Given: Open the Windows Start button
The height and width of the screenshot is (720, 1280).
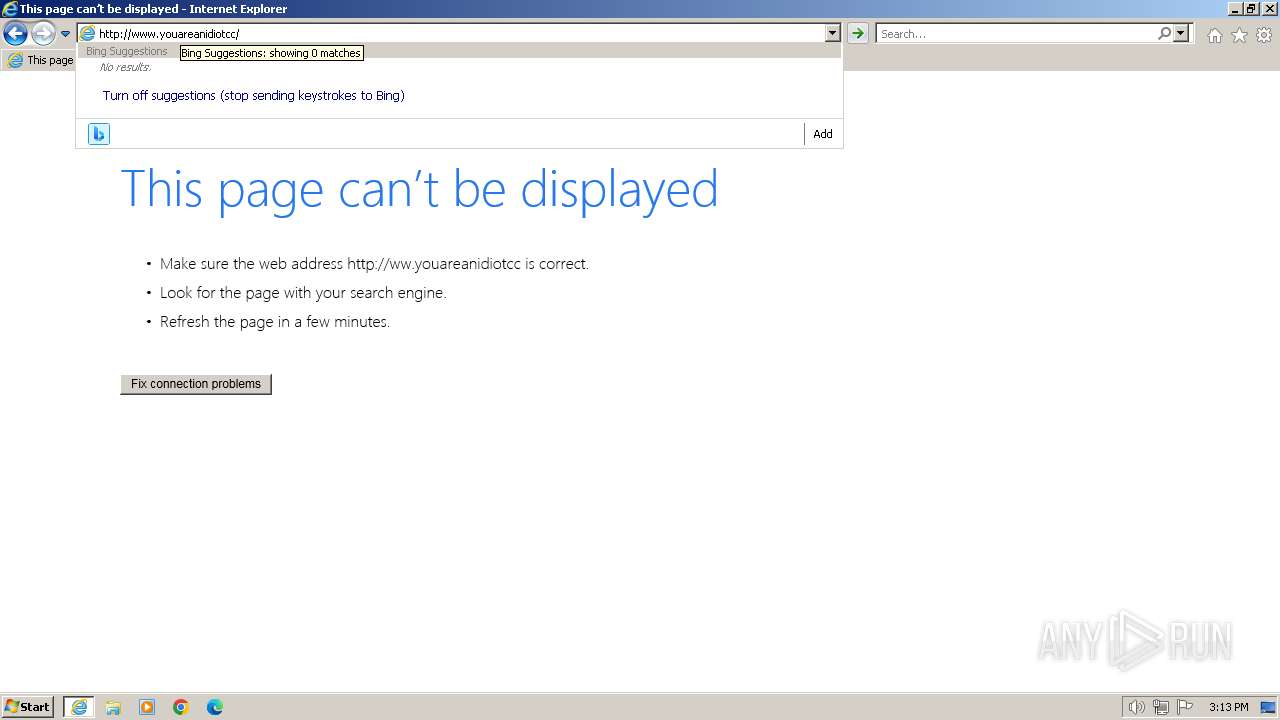Looking at the screenshot, I should [27, 707].
